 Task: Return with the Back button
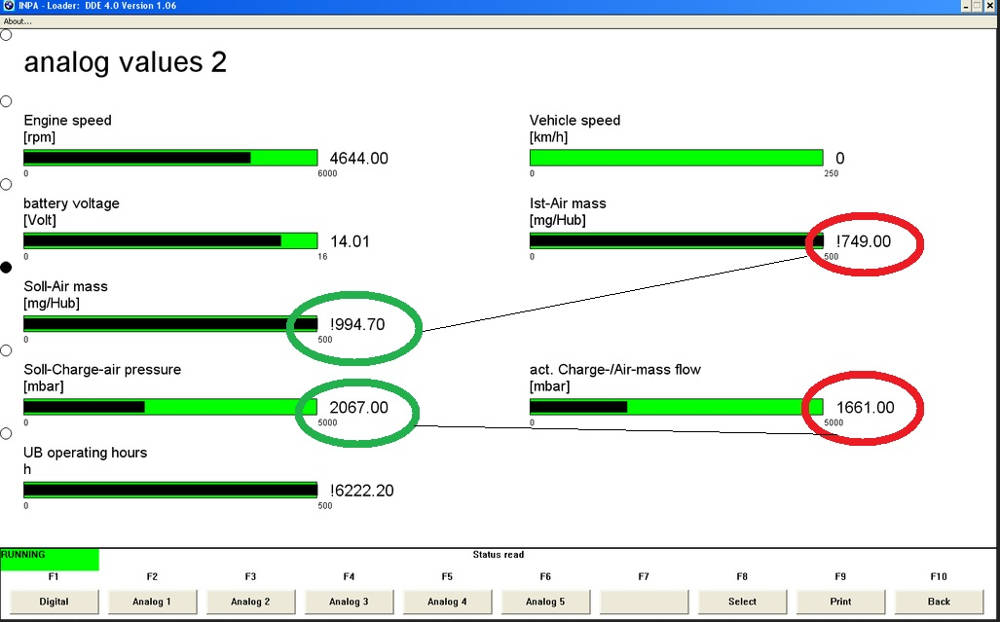939,601
